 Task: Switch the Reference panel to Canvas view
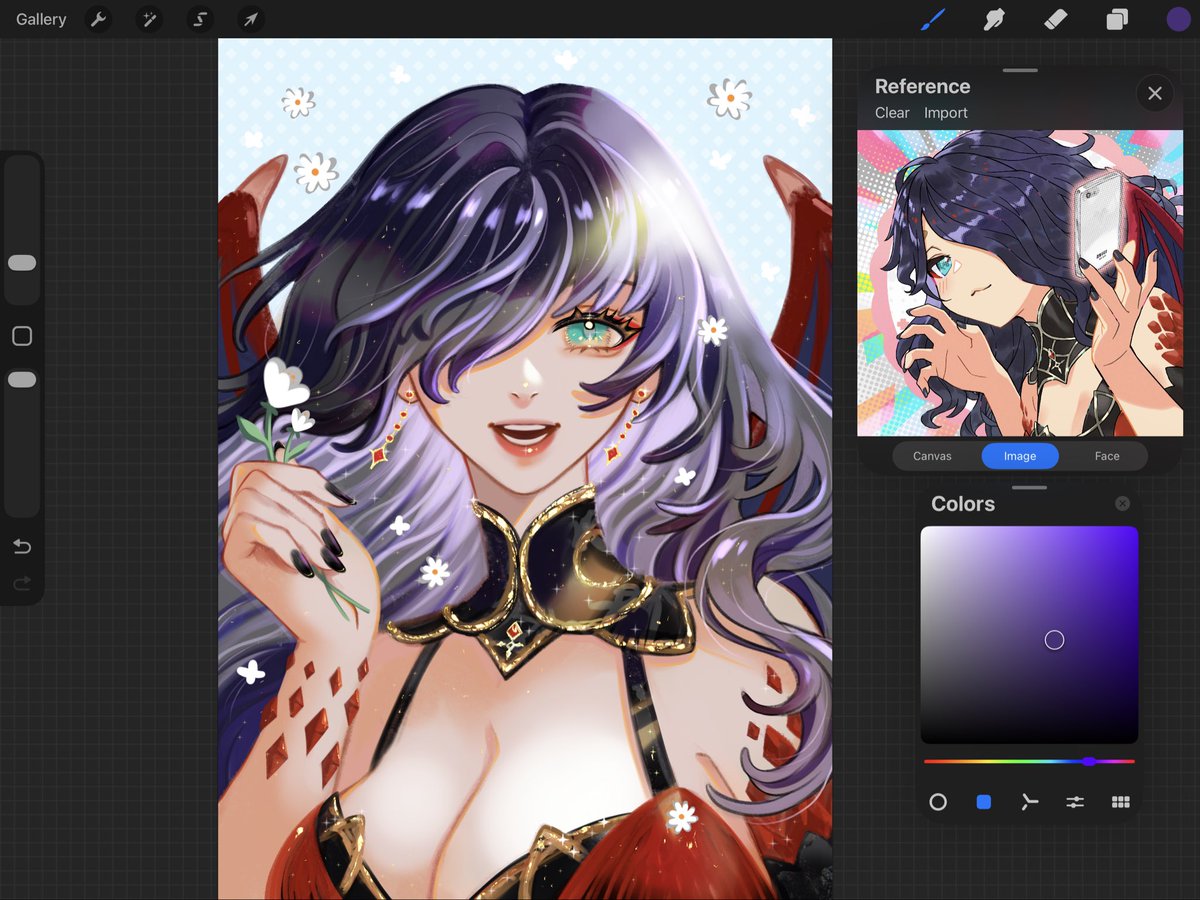tap(931, 456)
